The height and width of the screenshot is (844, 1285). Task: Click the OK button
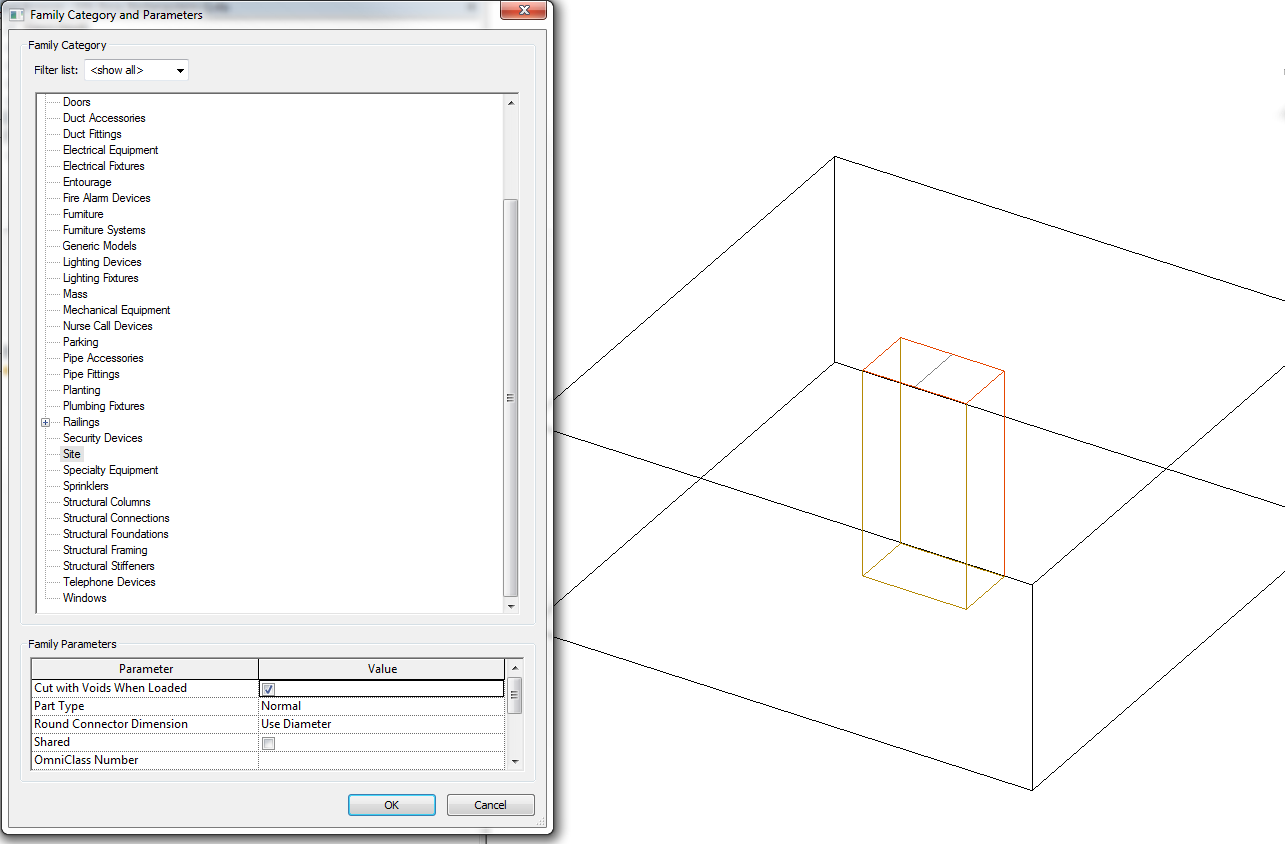point(391,805)
